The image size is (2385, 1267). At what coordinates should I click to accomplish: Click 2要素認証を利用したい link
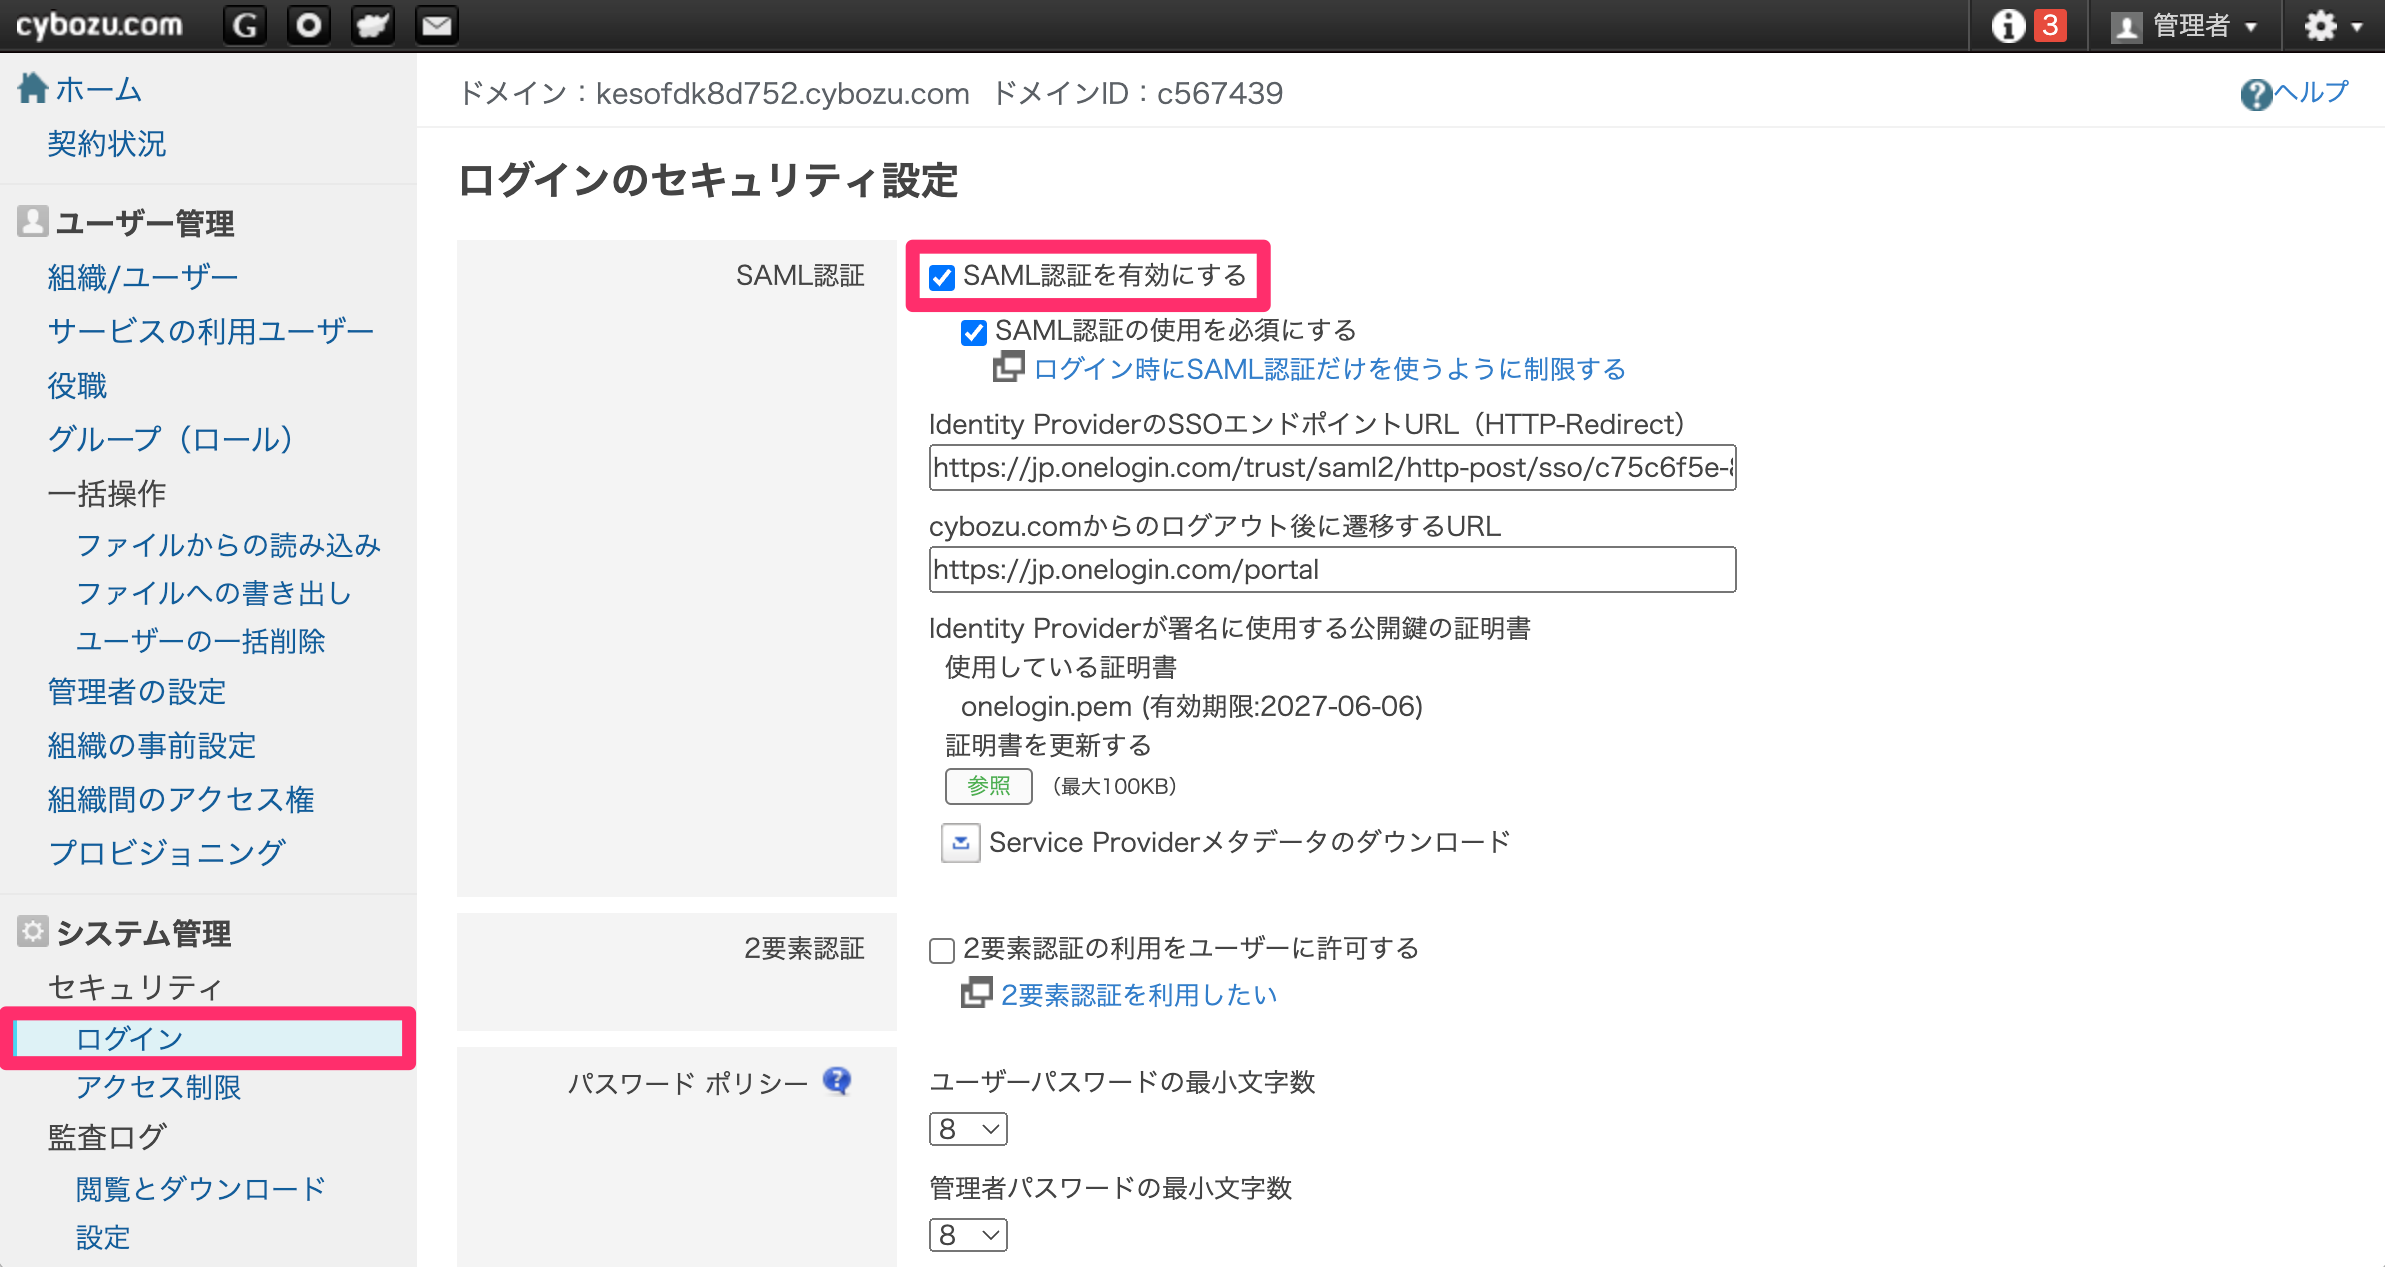click(1139, 995)
